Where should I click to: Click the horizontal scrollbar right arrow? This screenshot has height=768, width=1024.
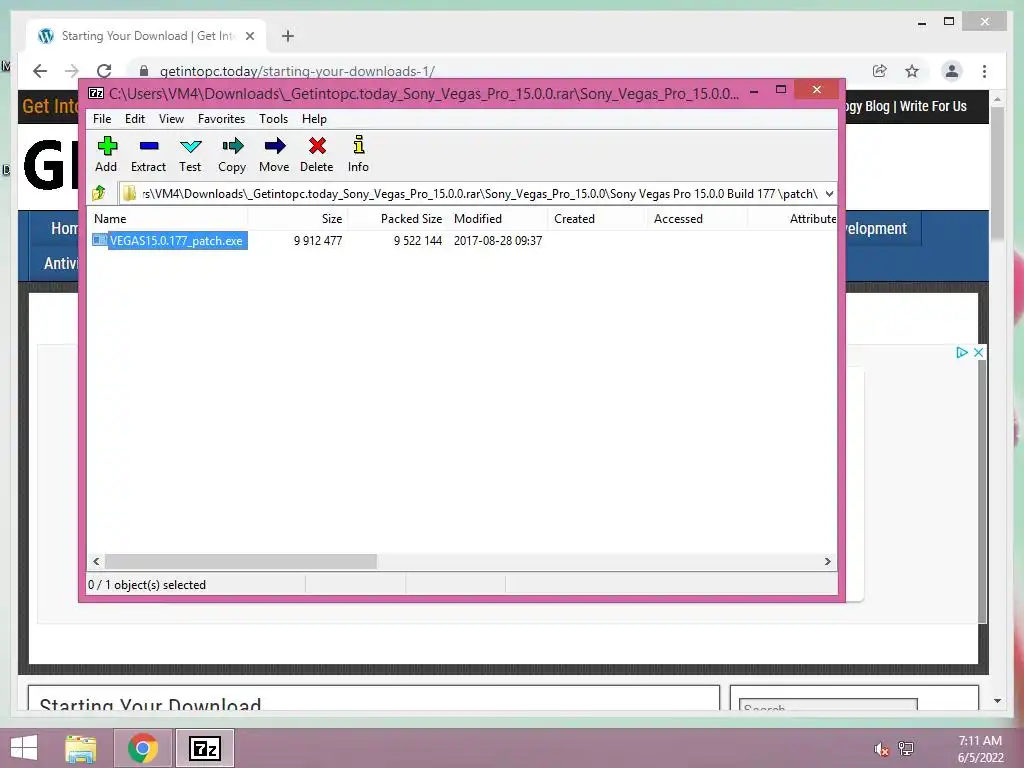coord(827,561)
